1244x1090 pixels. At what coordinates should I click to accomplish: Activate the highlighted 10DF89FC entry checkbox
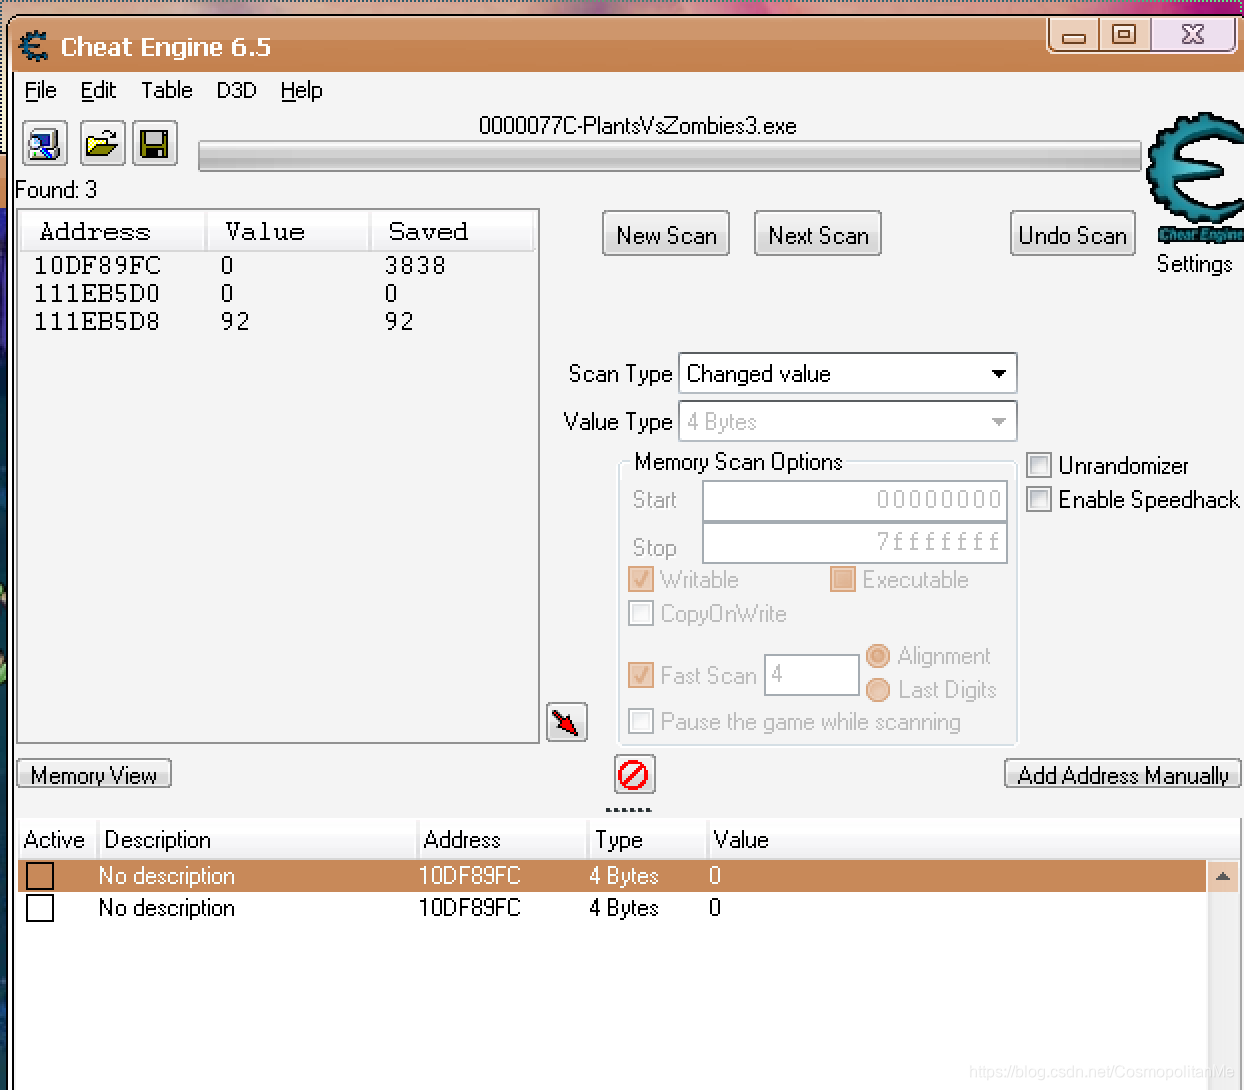40,876
